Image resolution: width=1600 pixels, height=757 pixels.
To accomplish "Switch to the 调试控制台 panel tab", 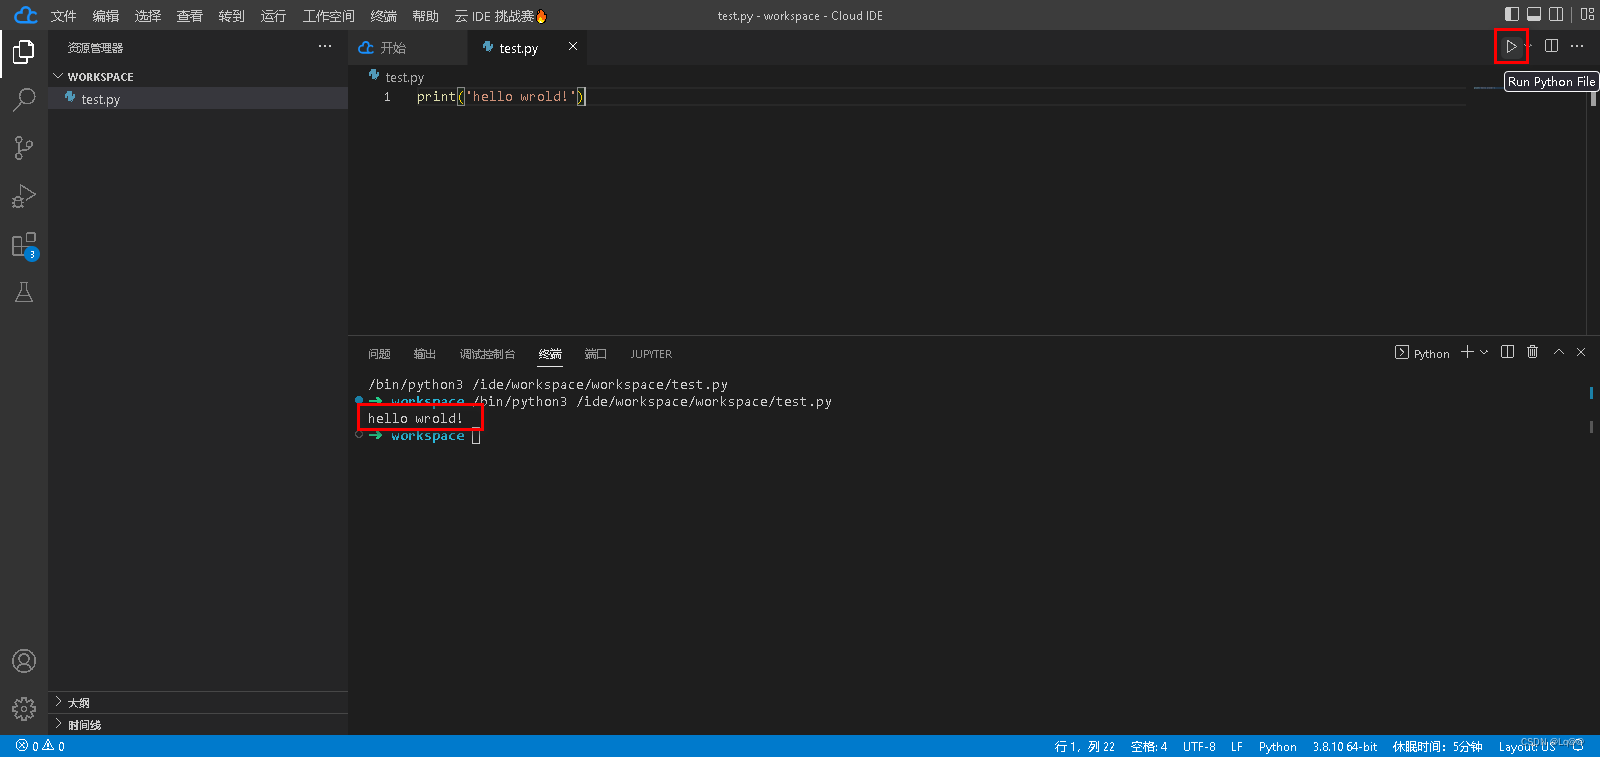I will click(487, 354).
